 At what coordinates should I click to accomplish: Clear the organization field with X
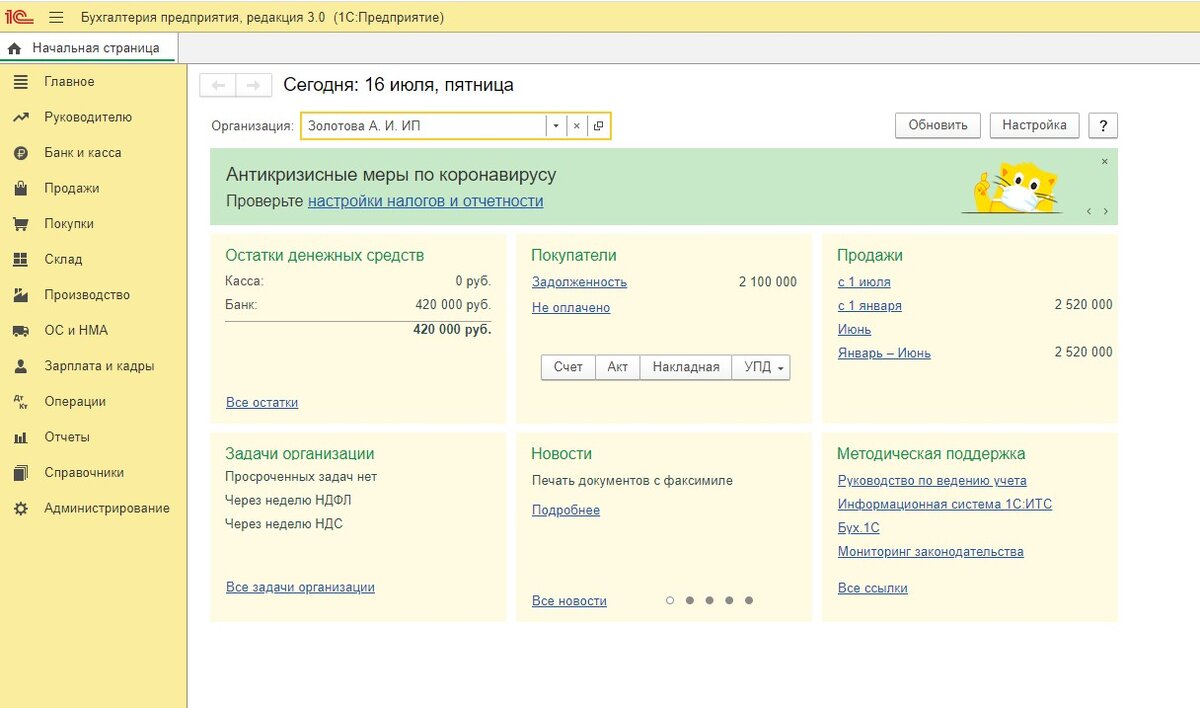tap(576, 126)
